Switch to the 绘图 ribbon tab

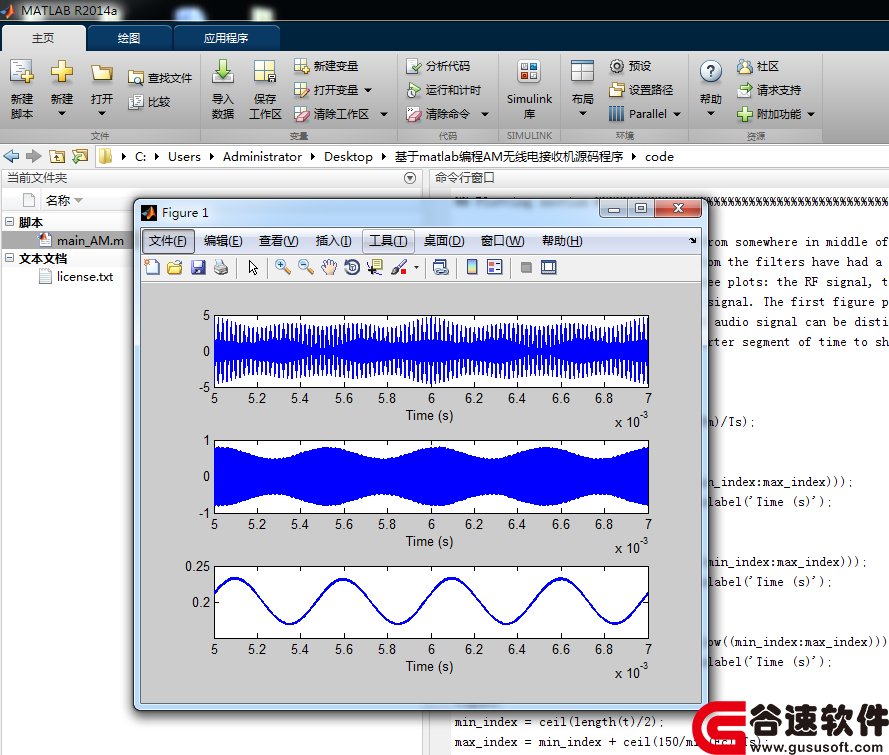coord(129,38)
